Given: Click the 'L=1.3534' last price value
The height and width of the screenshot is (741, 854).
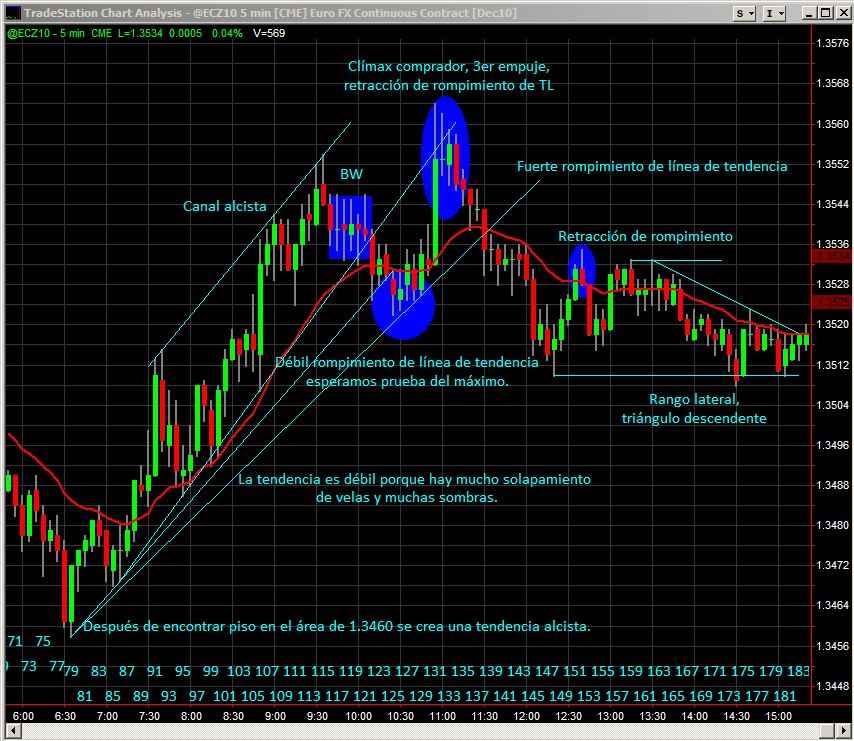Looking at the screenshot, I should click(140, 33).
